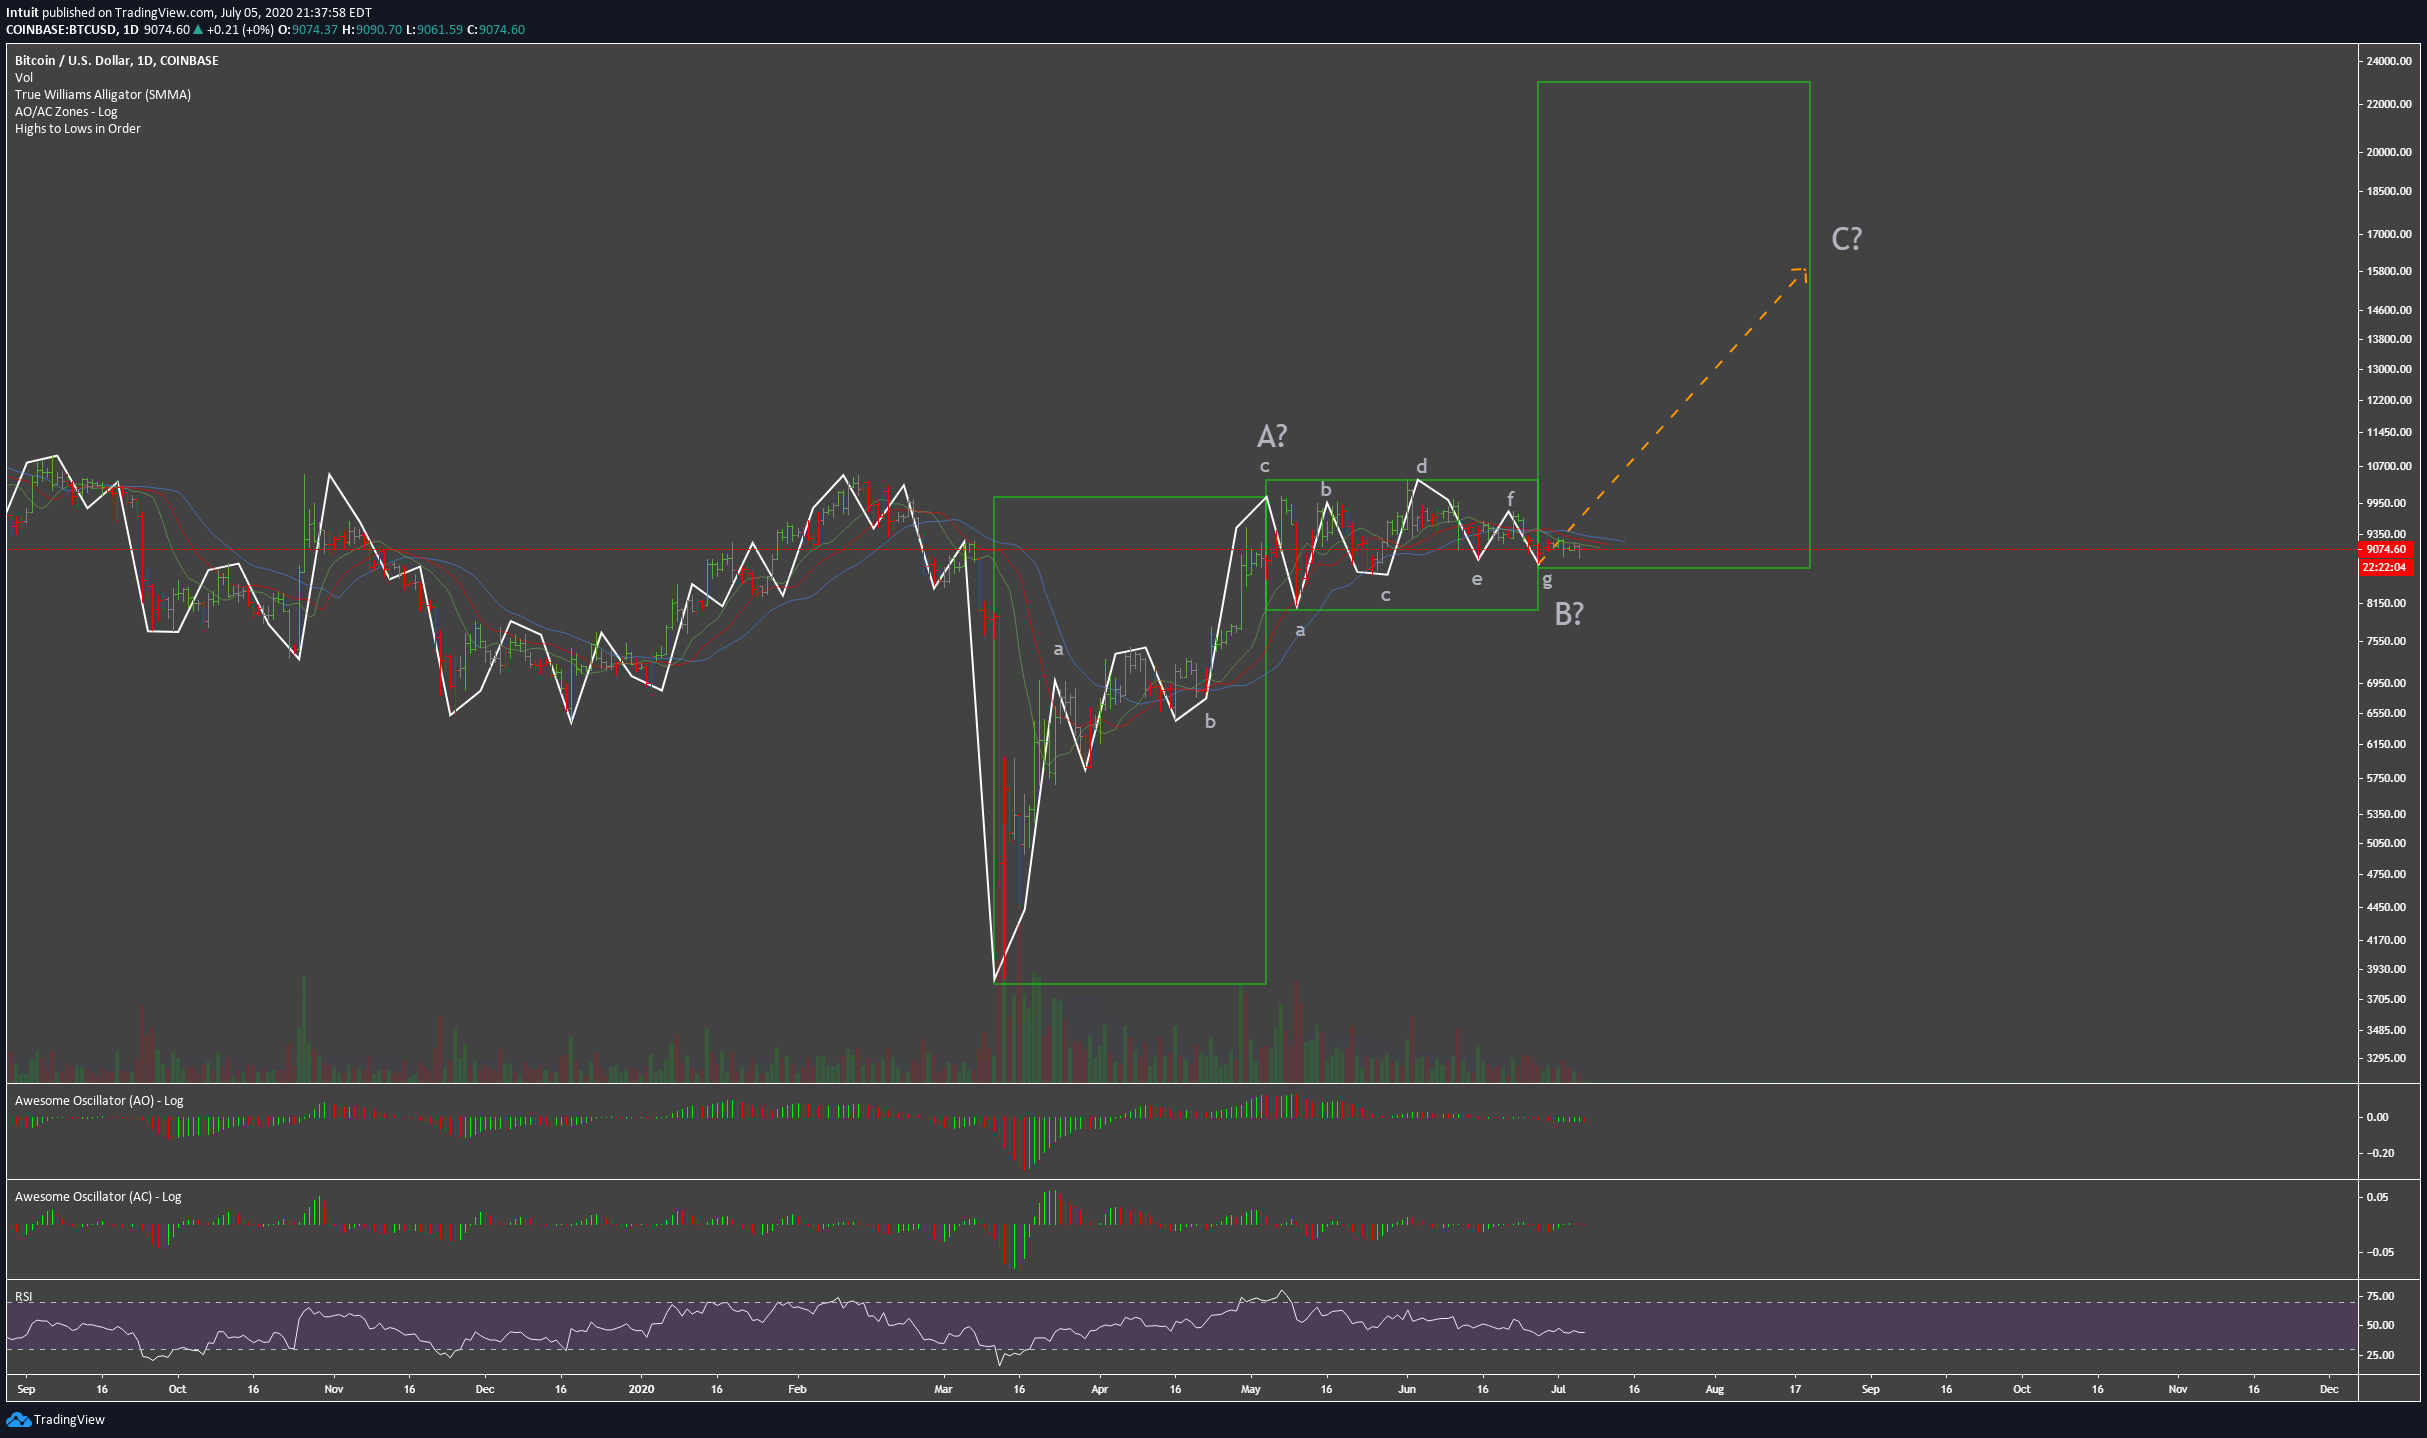This screenshot has height=1438, width=2427.
Task: Click the TradingView cloud logo icon
Action: [x=18, y=1419]
